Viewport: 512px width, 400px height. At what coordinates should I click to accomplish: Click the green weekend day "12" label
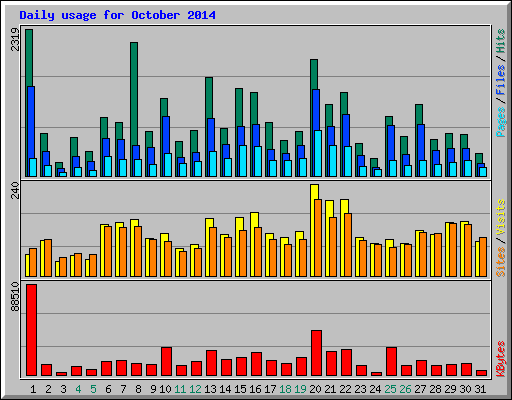point(195,389)
